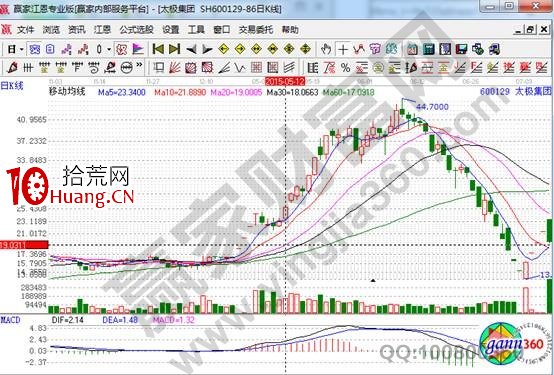Select the red Gann fan lines tool
The width and height of the screenshot is (554, 375).
coord(175,67)
